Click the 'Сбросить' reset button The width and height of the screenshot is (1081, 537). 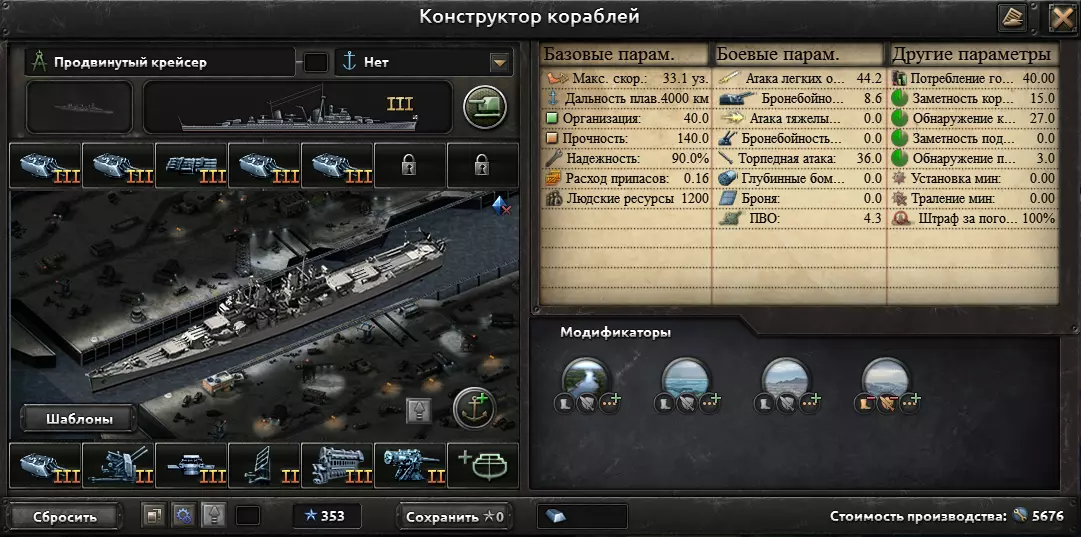65,517
